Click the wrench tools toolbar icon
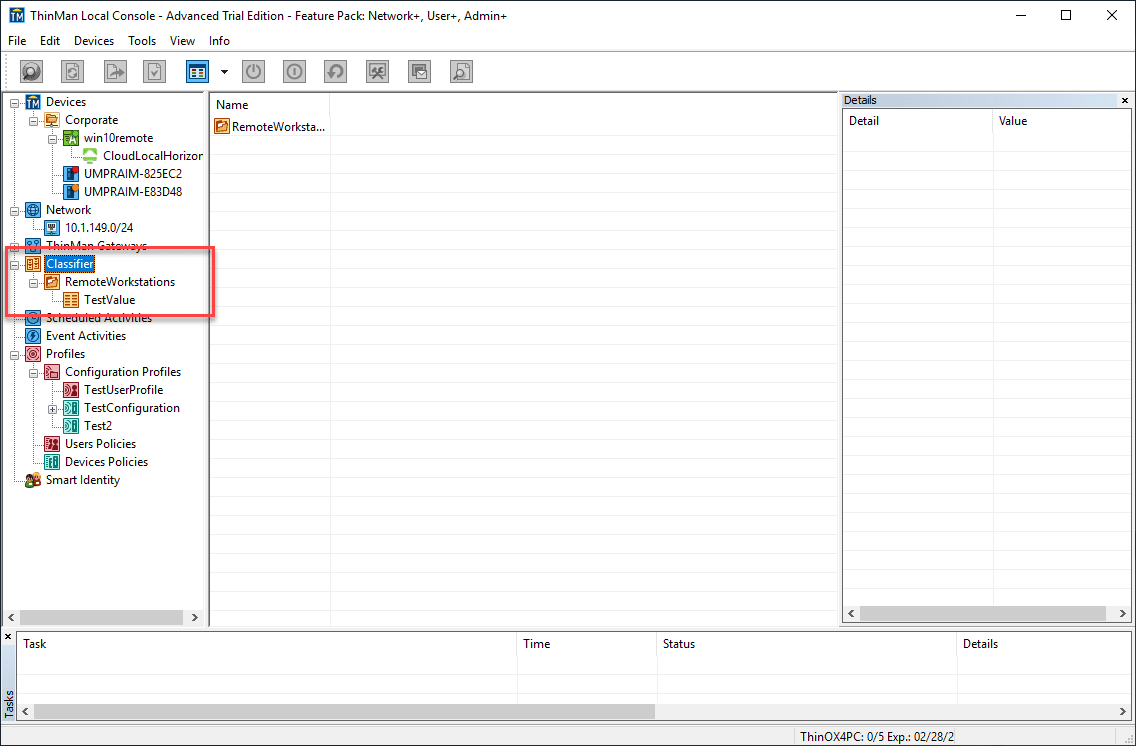 coord(377,72)
